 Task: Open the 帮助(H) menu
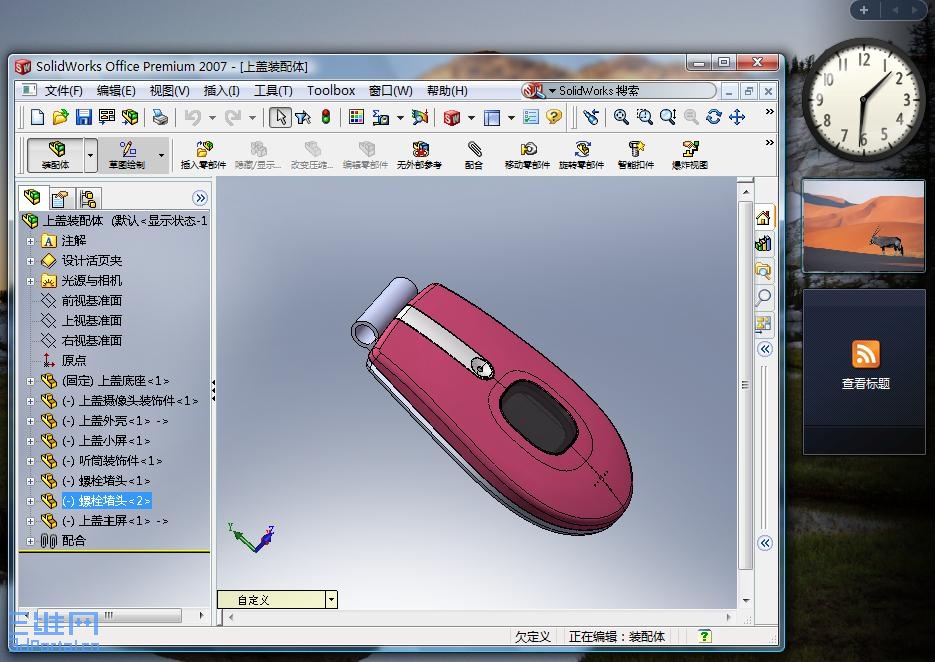[x=447, y=91]
